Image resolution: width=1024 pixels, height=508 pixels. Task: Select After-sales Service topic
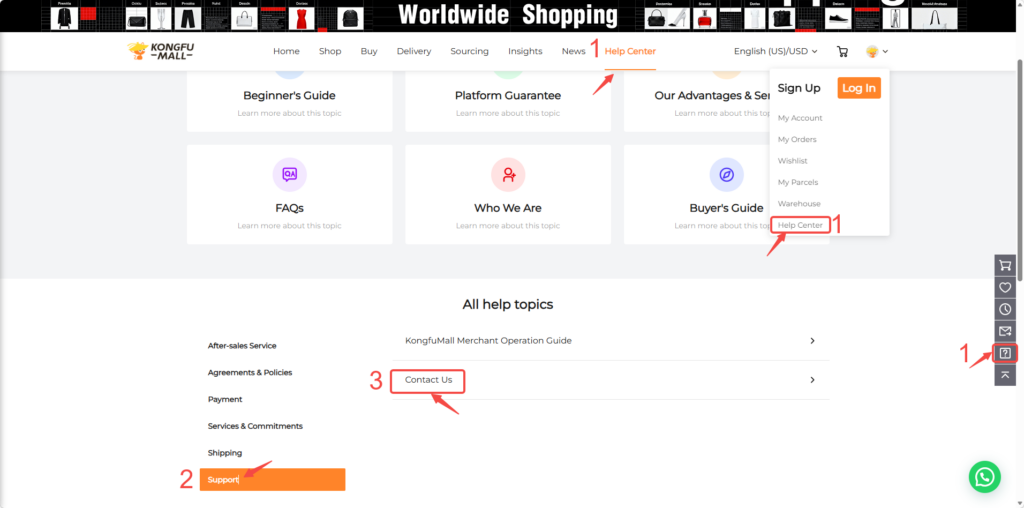click(x=242, y=345)
